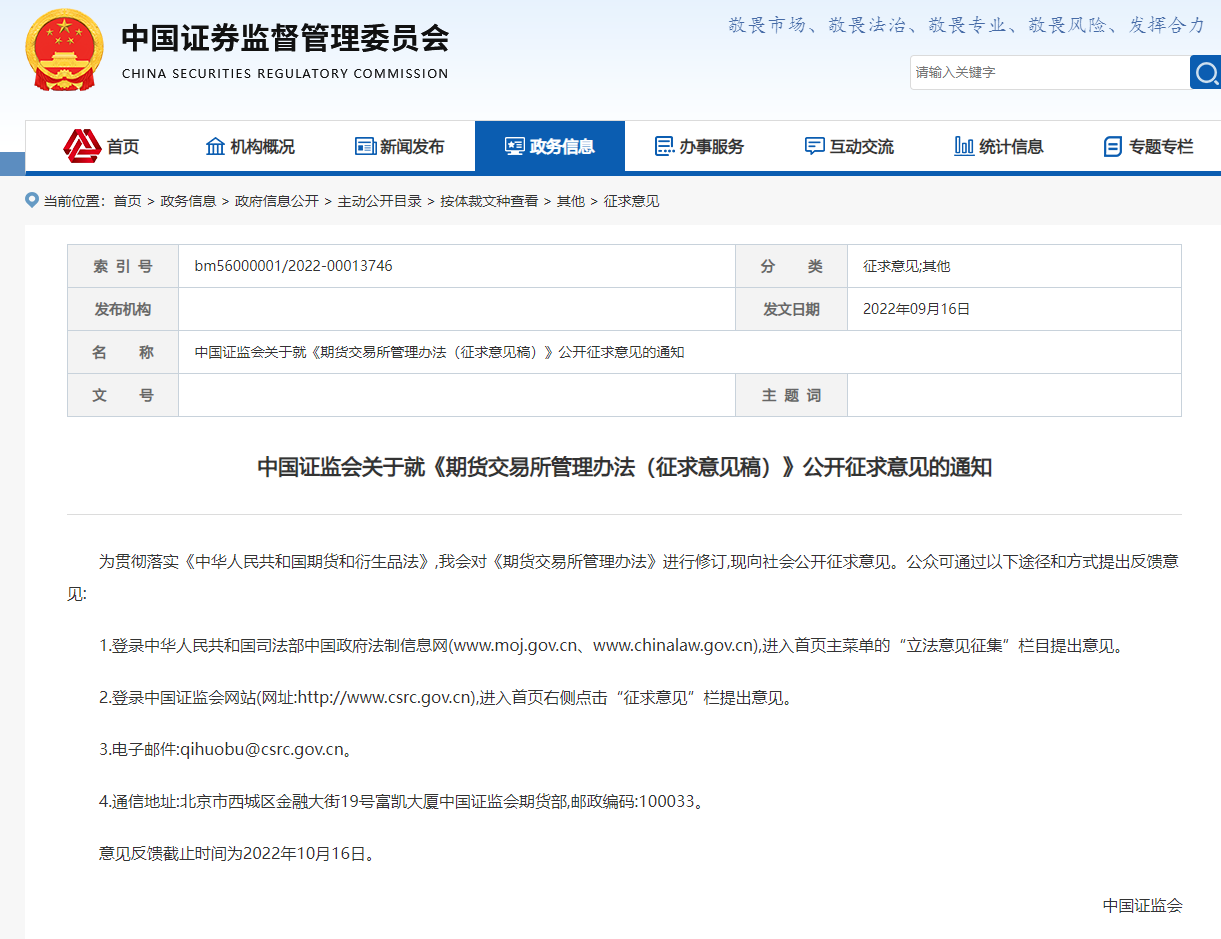This screenshot has width=1221, height=939.
Task: Open the 征求意见 breadcrumb link
Action: (x=629, y=201)
